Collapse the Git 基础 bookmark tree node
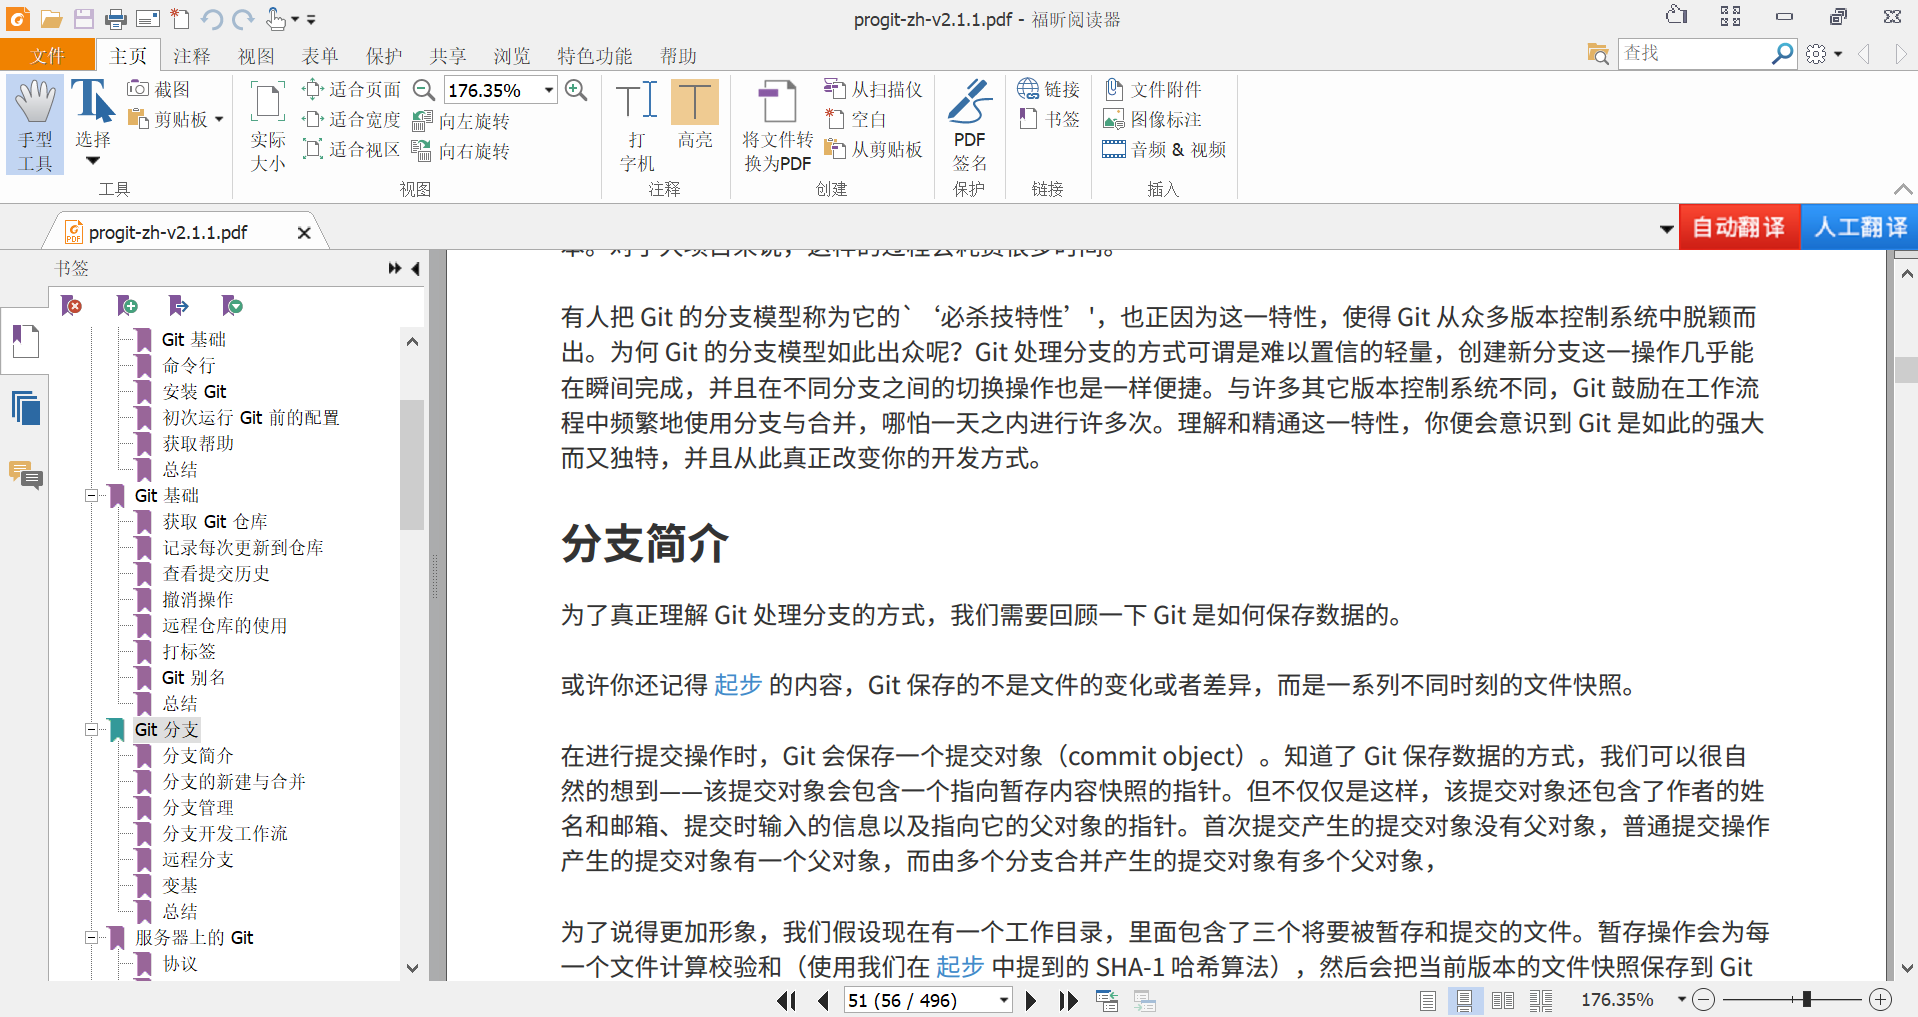The width and height of the screenshot is (1918, 1017). pos(91,495)
